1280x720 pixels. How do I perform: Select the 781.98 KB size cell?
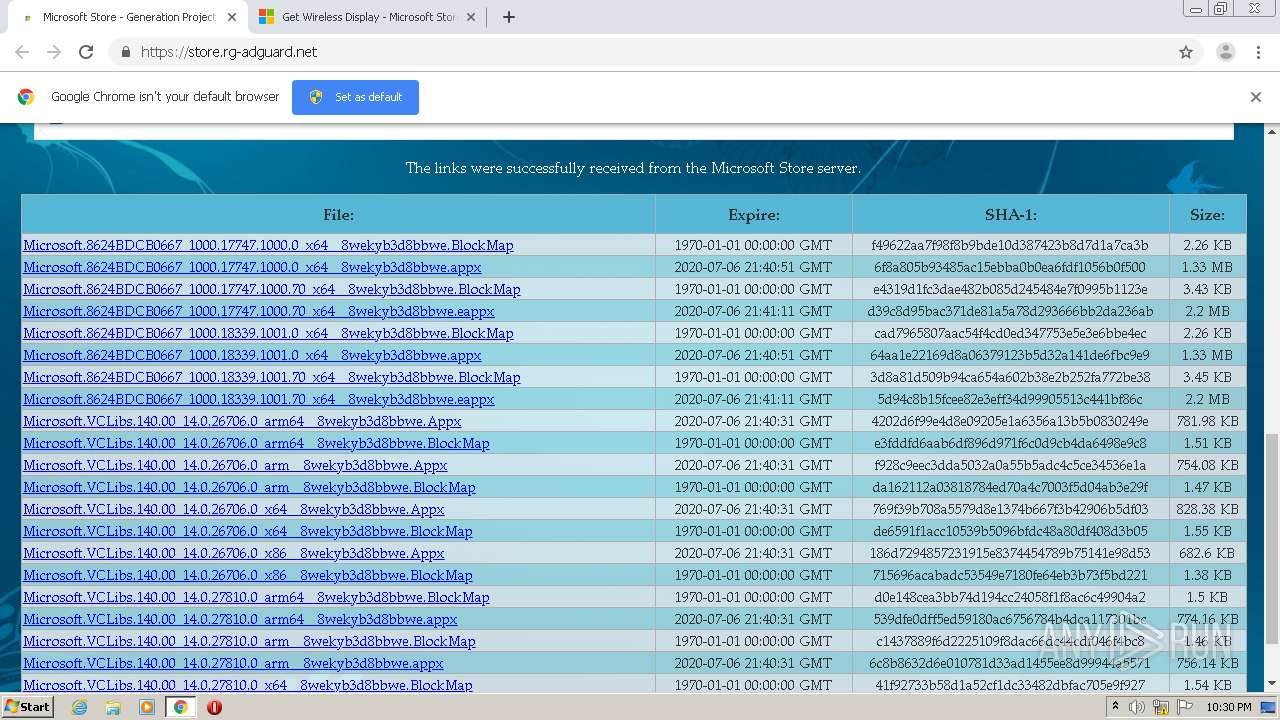[1207, 421]
